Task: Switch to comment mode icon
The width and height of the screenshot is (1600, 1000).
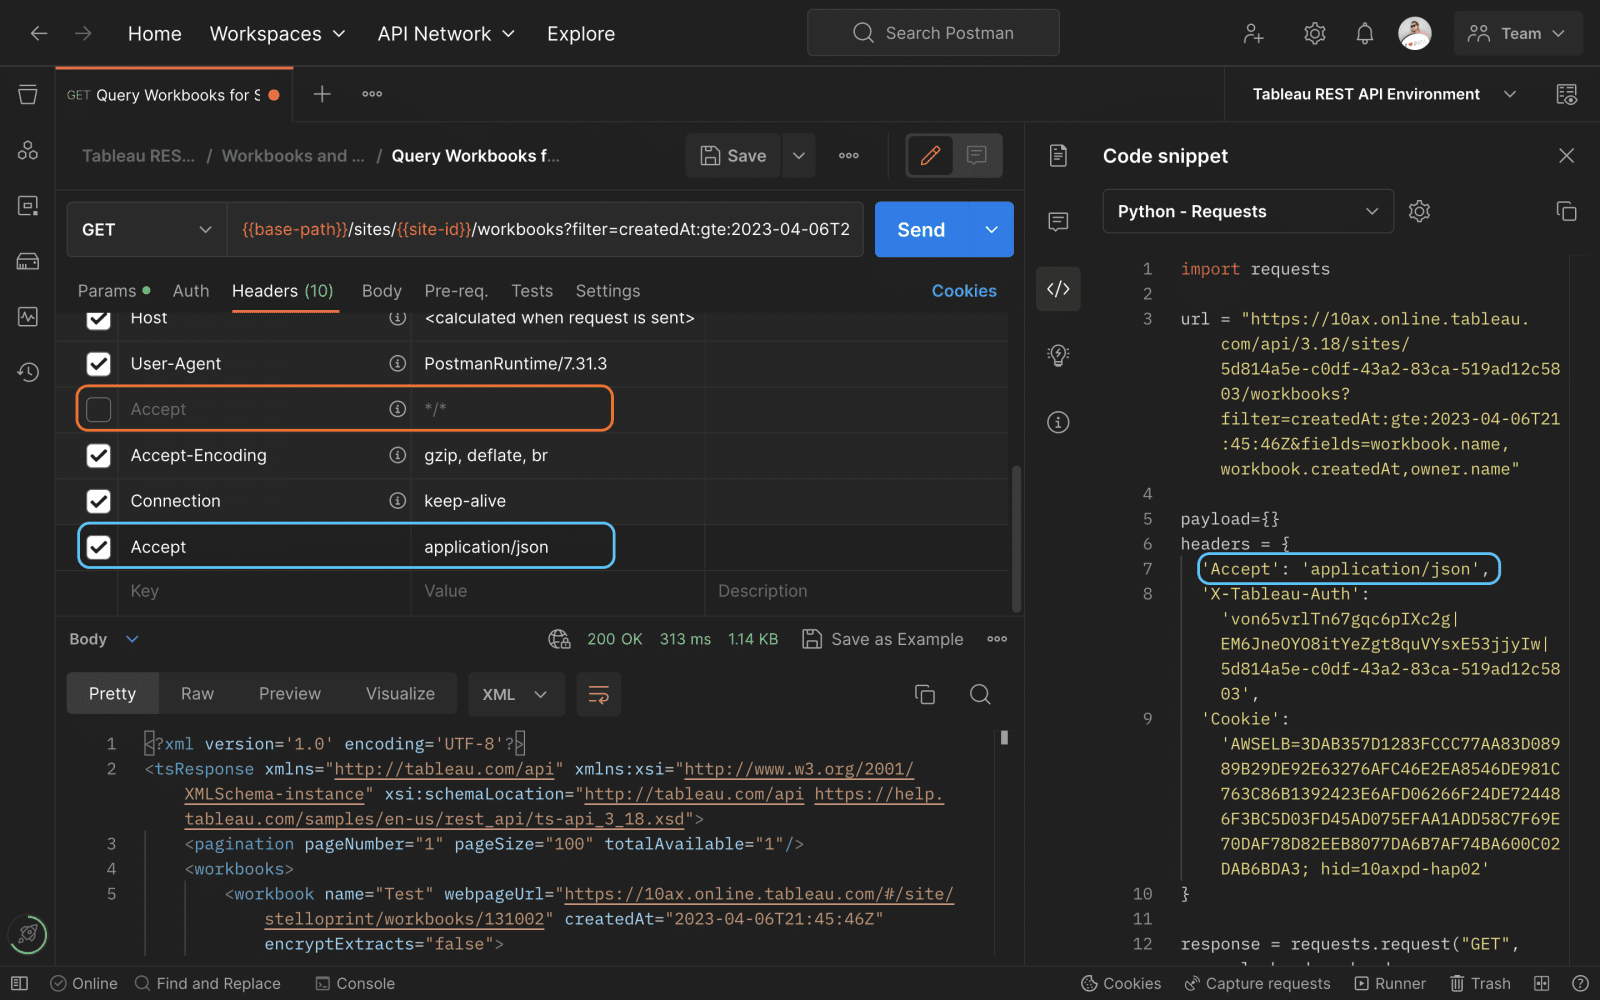Action: (977, 155)
